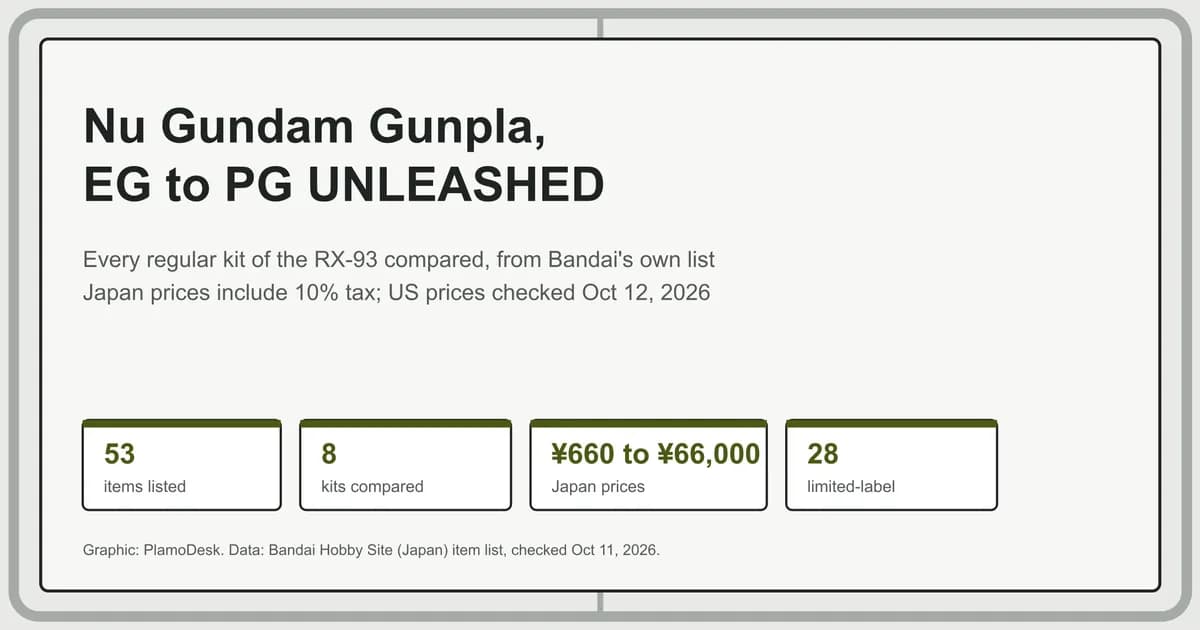Open the 8 kits compared card
Screen dimensions: 1200x630
click(405, 465)
